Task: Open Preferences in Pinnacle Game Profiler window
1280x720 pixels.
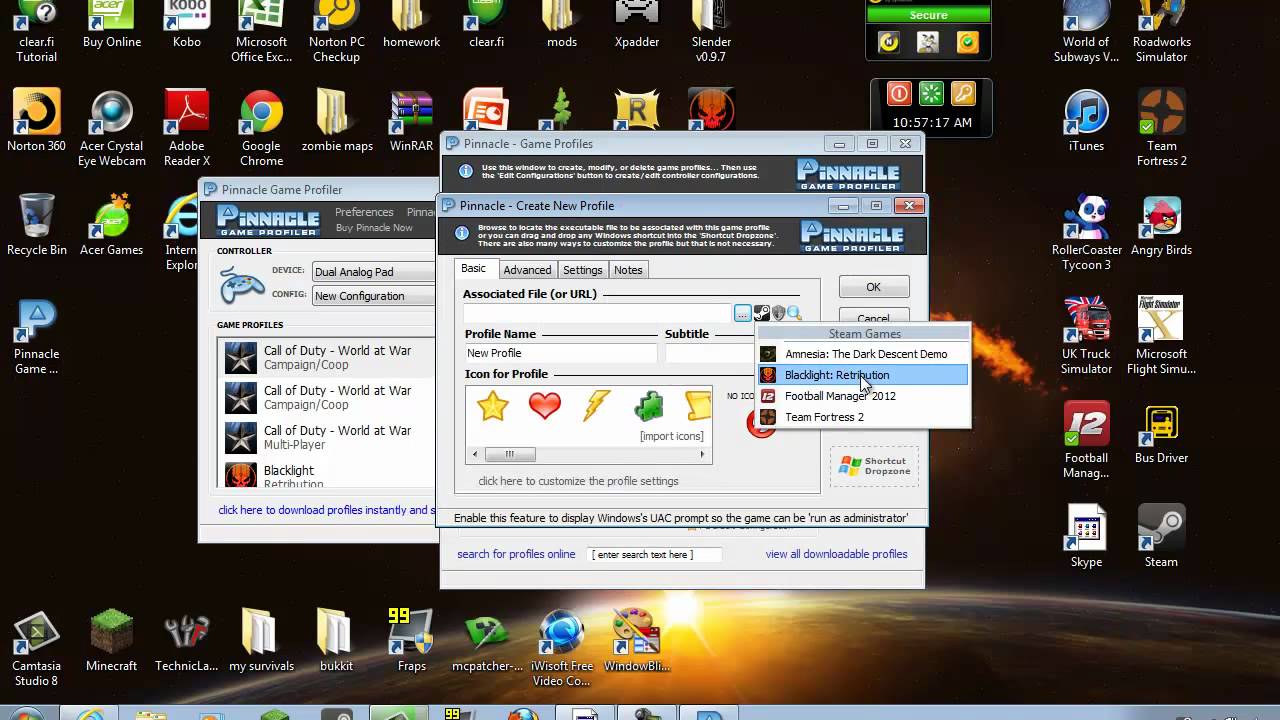Action: click(364, 212)
